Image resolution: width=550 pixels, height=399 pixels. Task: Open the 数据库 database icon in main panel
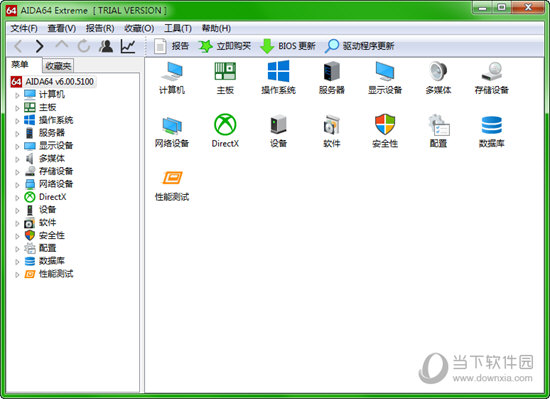pos(491,125)
